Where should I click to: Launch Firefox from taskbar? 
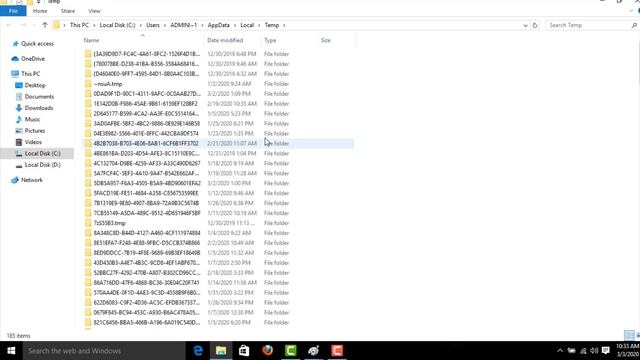[267, 351]
